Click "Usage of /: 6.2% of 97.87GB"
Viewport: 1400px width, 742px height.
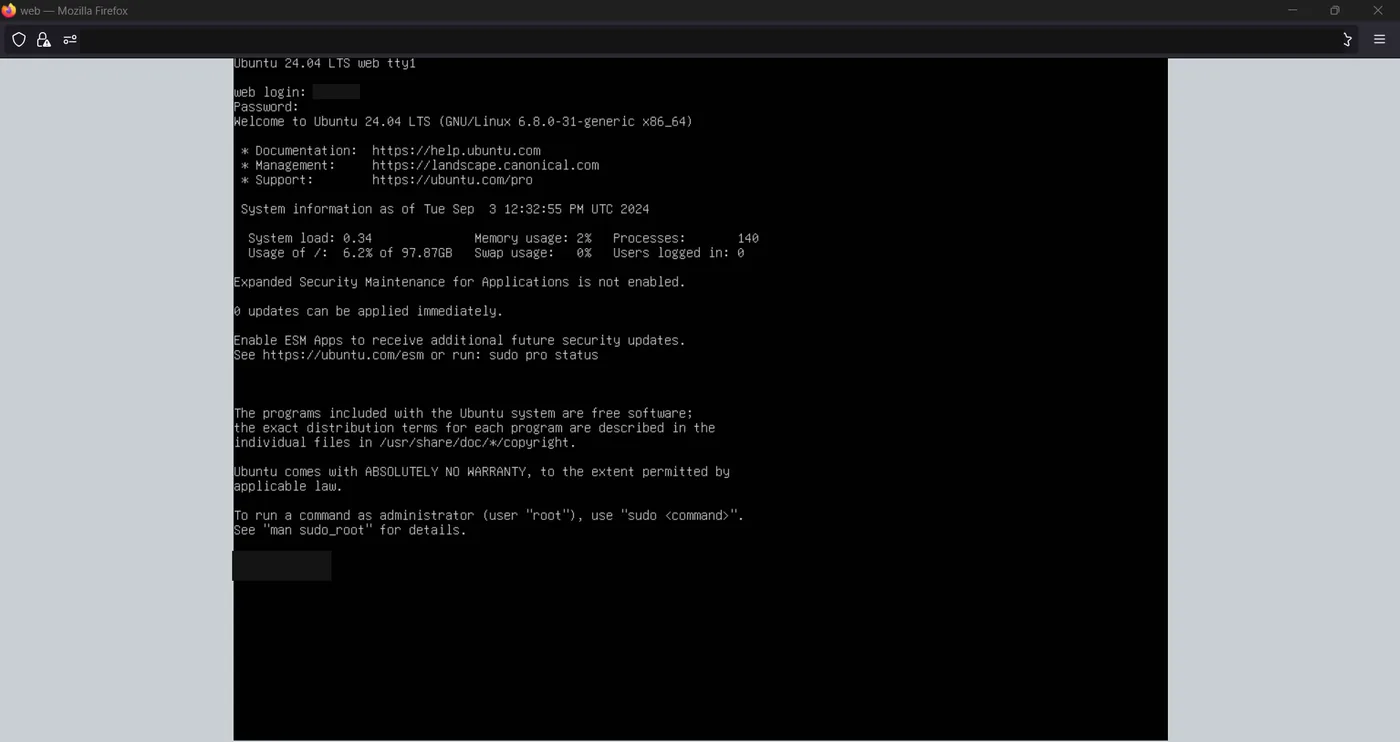350,253
